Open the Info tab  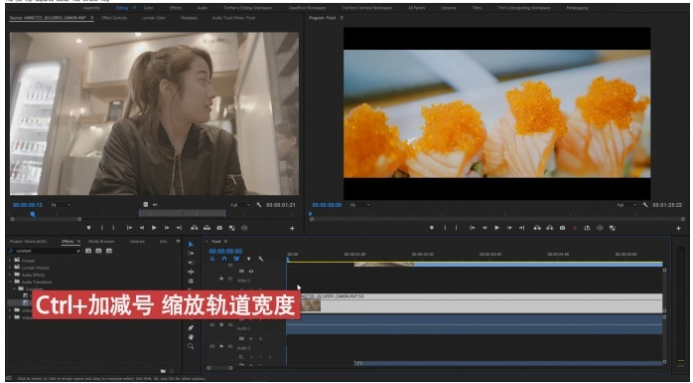pyautogui.click(x=163, y=242)
